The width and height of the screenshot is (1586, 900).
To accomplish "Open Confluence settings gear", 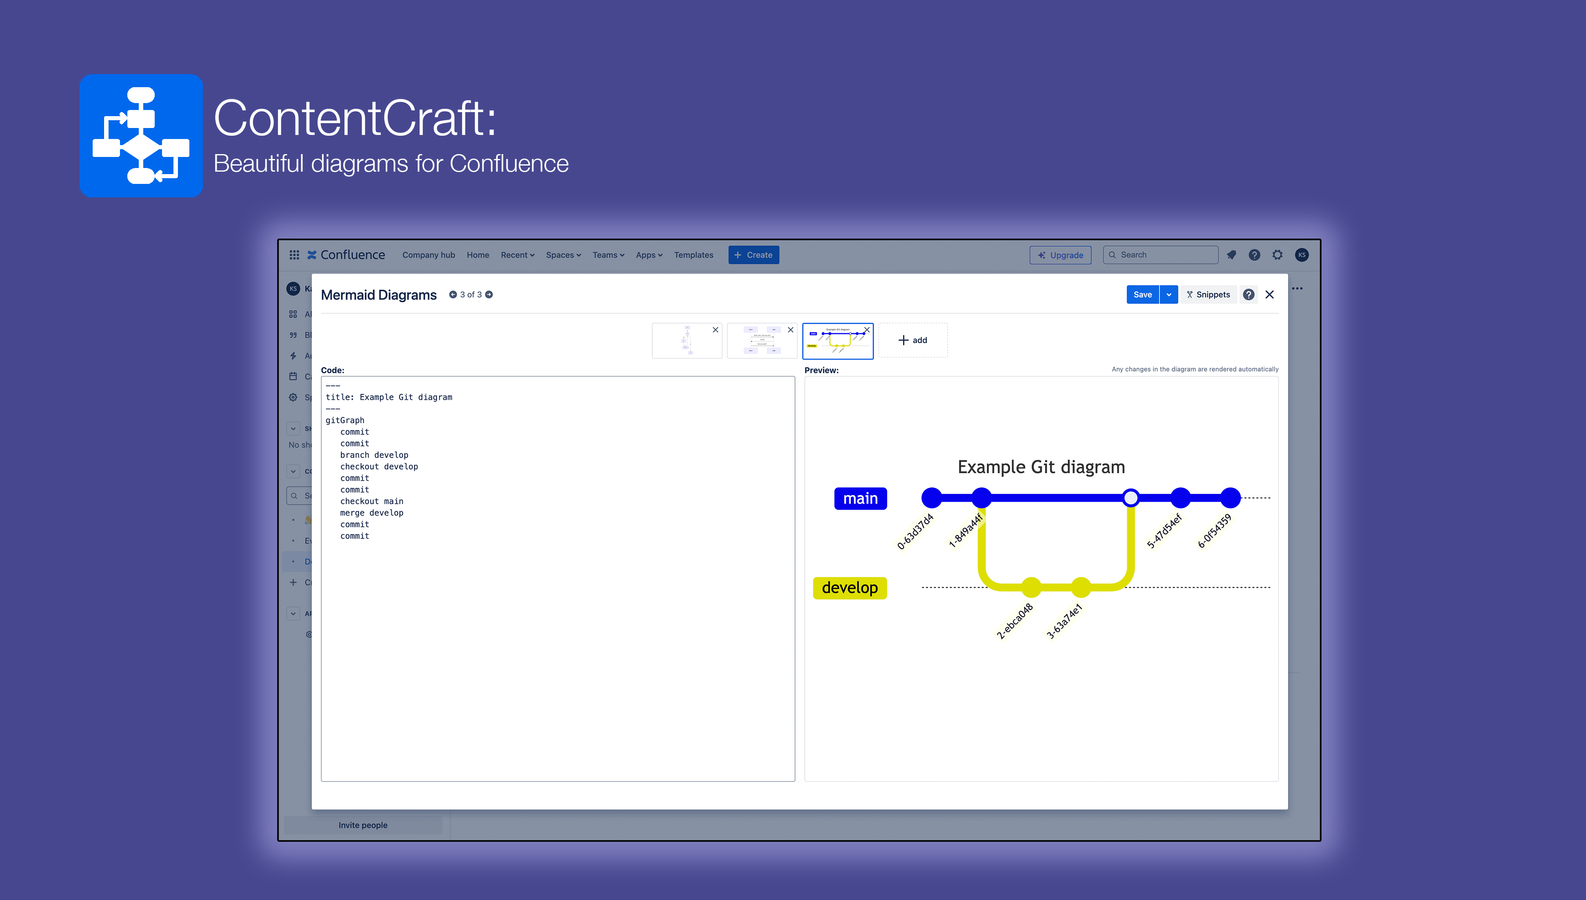I will pyautogui.click(x=1277, y=255).
